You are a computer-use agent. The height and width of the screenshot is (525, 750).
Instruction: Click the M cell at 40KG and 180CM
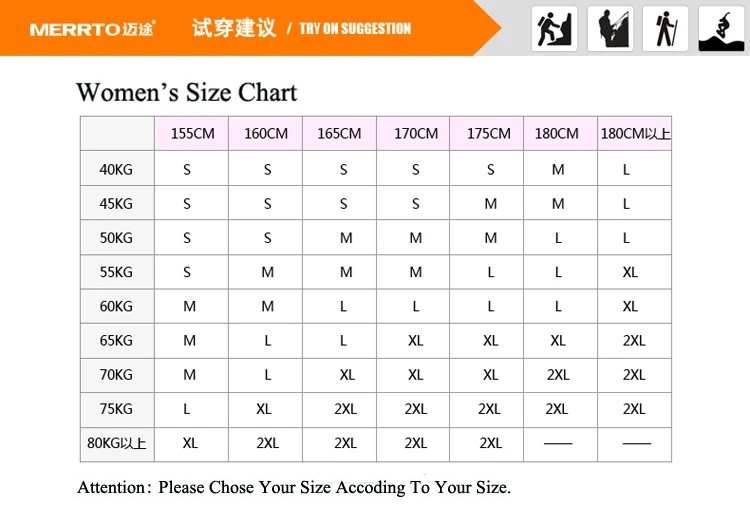tap(558, 169)
